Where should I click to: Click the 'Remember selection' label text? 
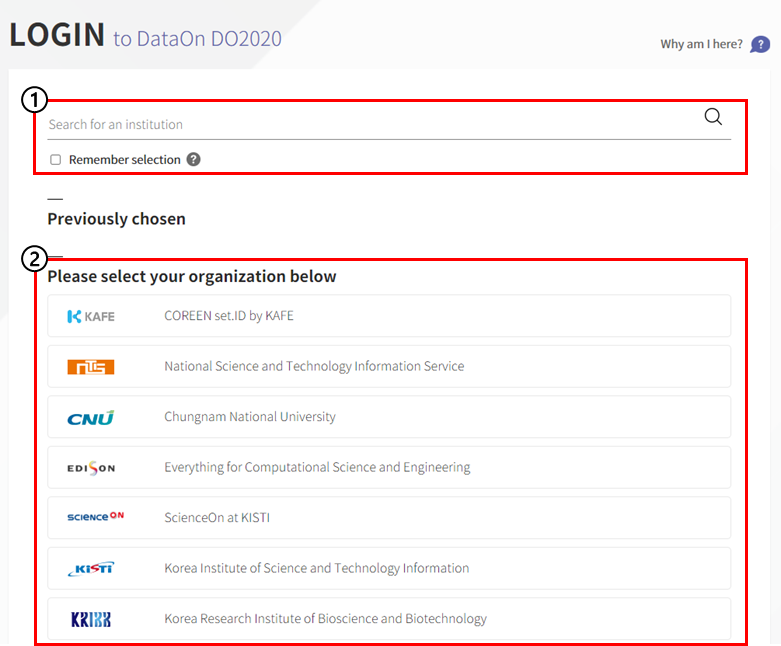[125, 159]
